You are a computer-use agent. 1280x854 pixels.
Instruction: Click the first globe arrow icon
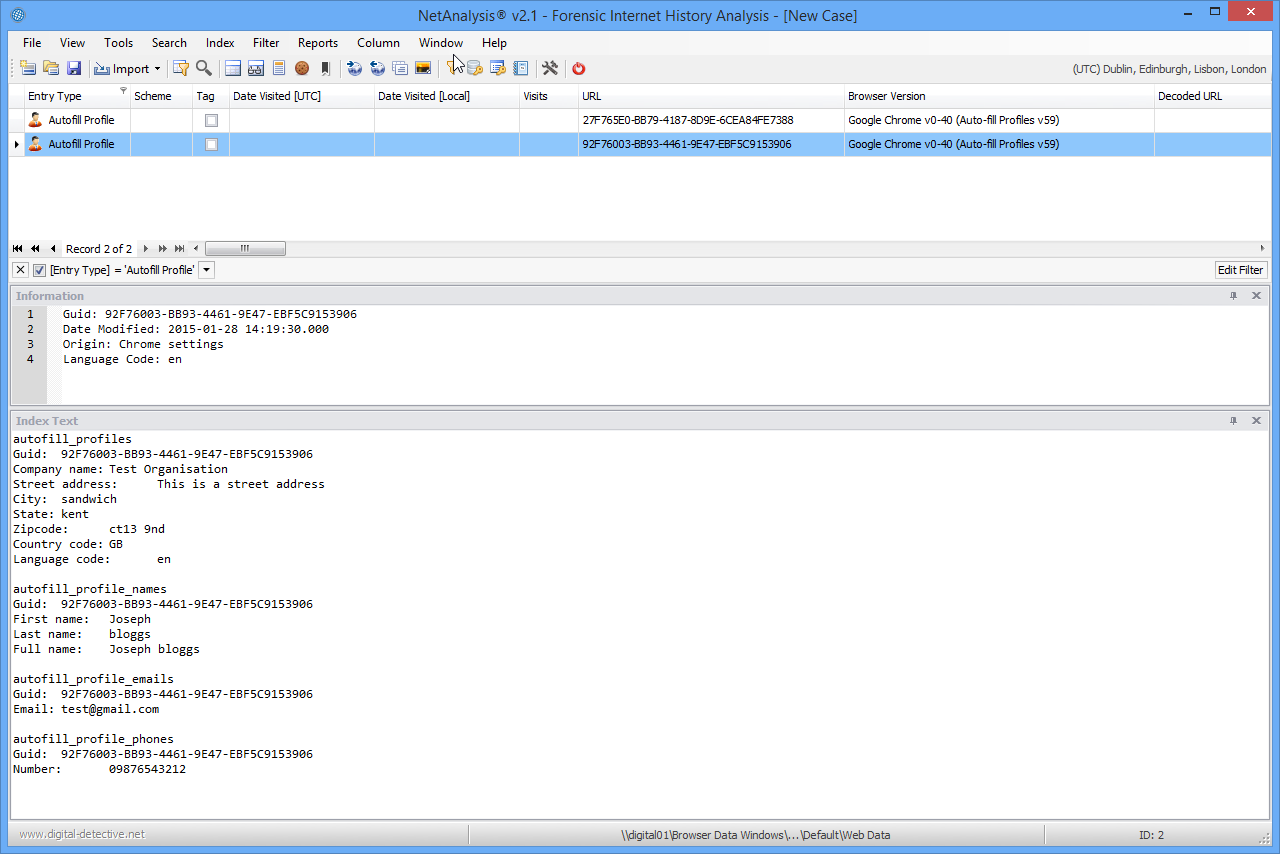[354, 68]
